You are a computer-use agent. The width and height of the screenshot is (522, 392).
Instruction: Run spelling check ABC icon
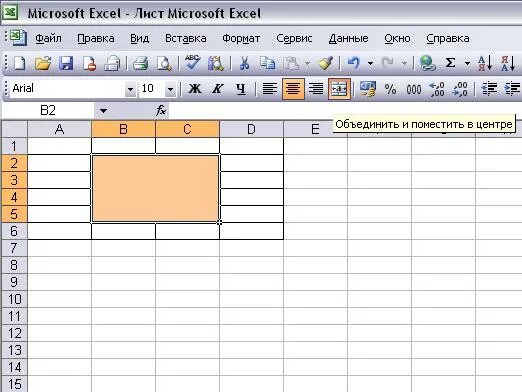click(x=192, y=63)
